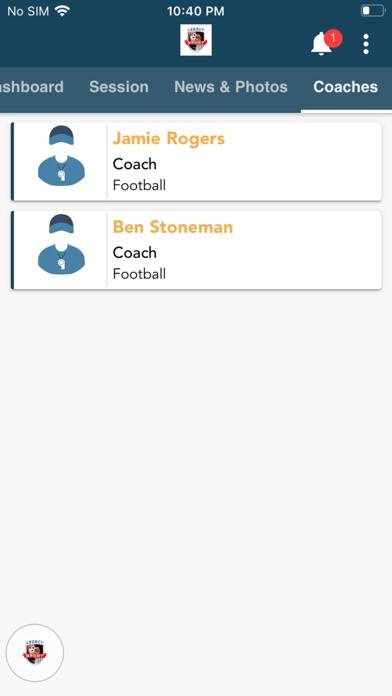Tap the red notification badge showing 1
The width and height of the screenshot is (392, 696).
coord(333,39)
